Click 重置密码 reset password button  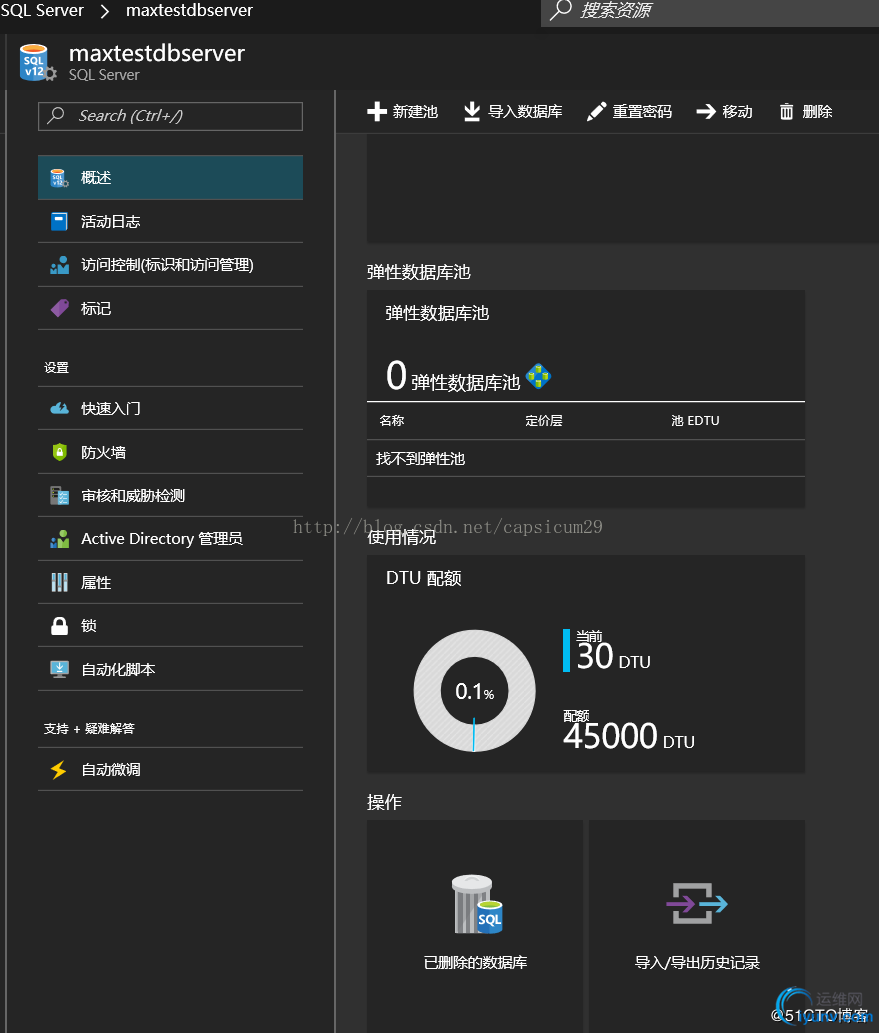coord(629,111)
